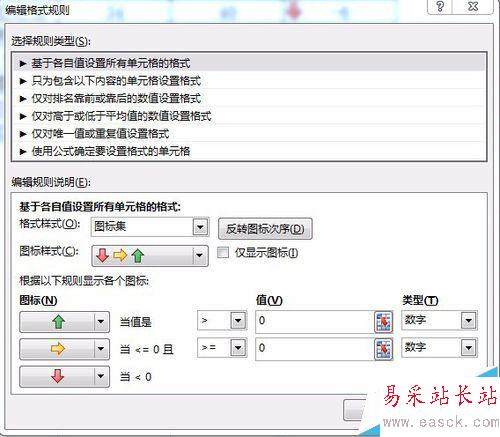This screenshot has width=500, height=437.
Task: Open the 图标样式 arrow set dropdown
Action: (150, 256)
